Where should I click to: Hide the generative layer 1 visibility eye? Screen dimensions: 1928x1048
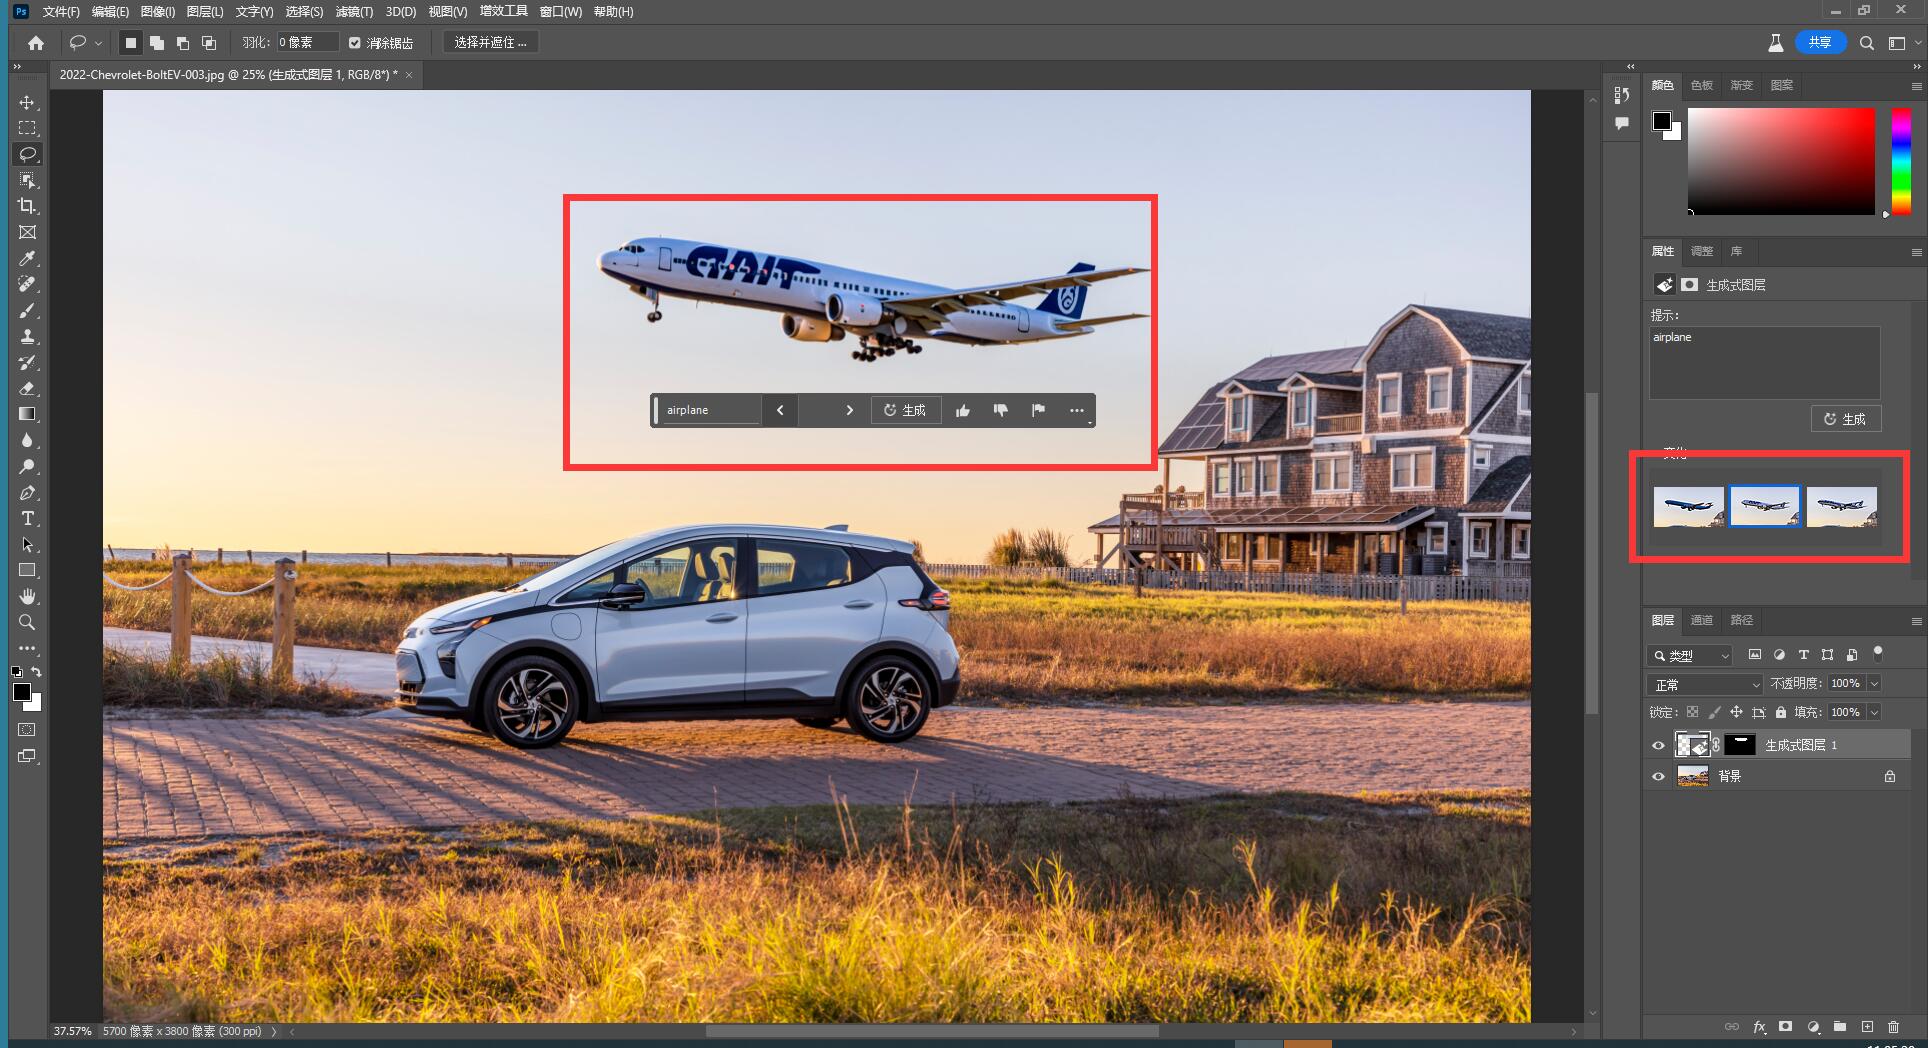tap(1658, 745)
